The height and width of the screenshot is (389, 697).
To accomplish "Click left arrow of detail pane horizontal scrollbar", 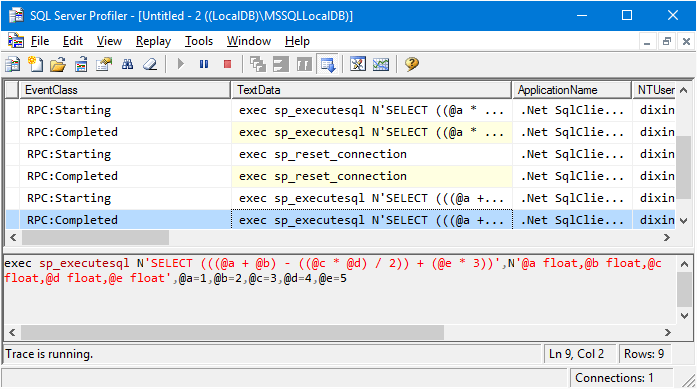I will point(12,333).
